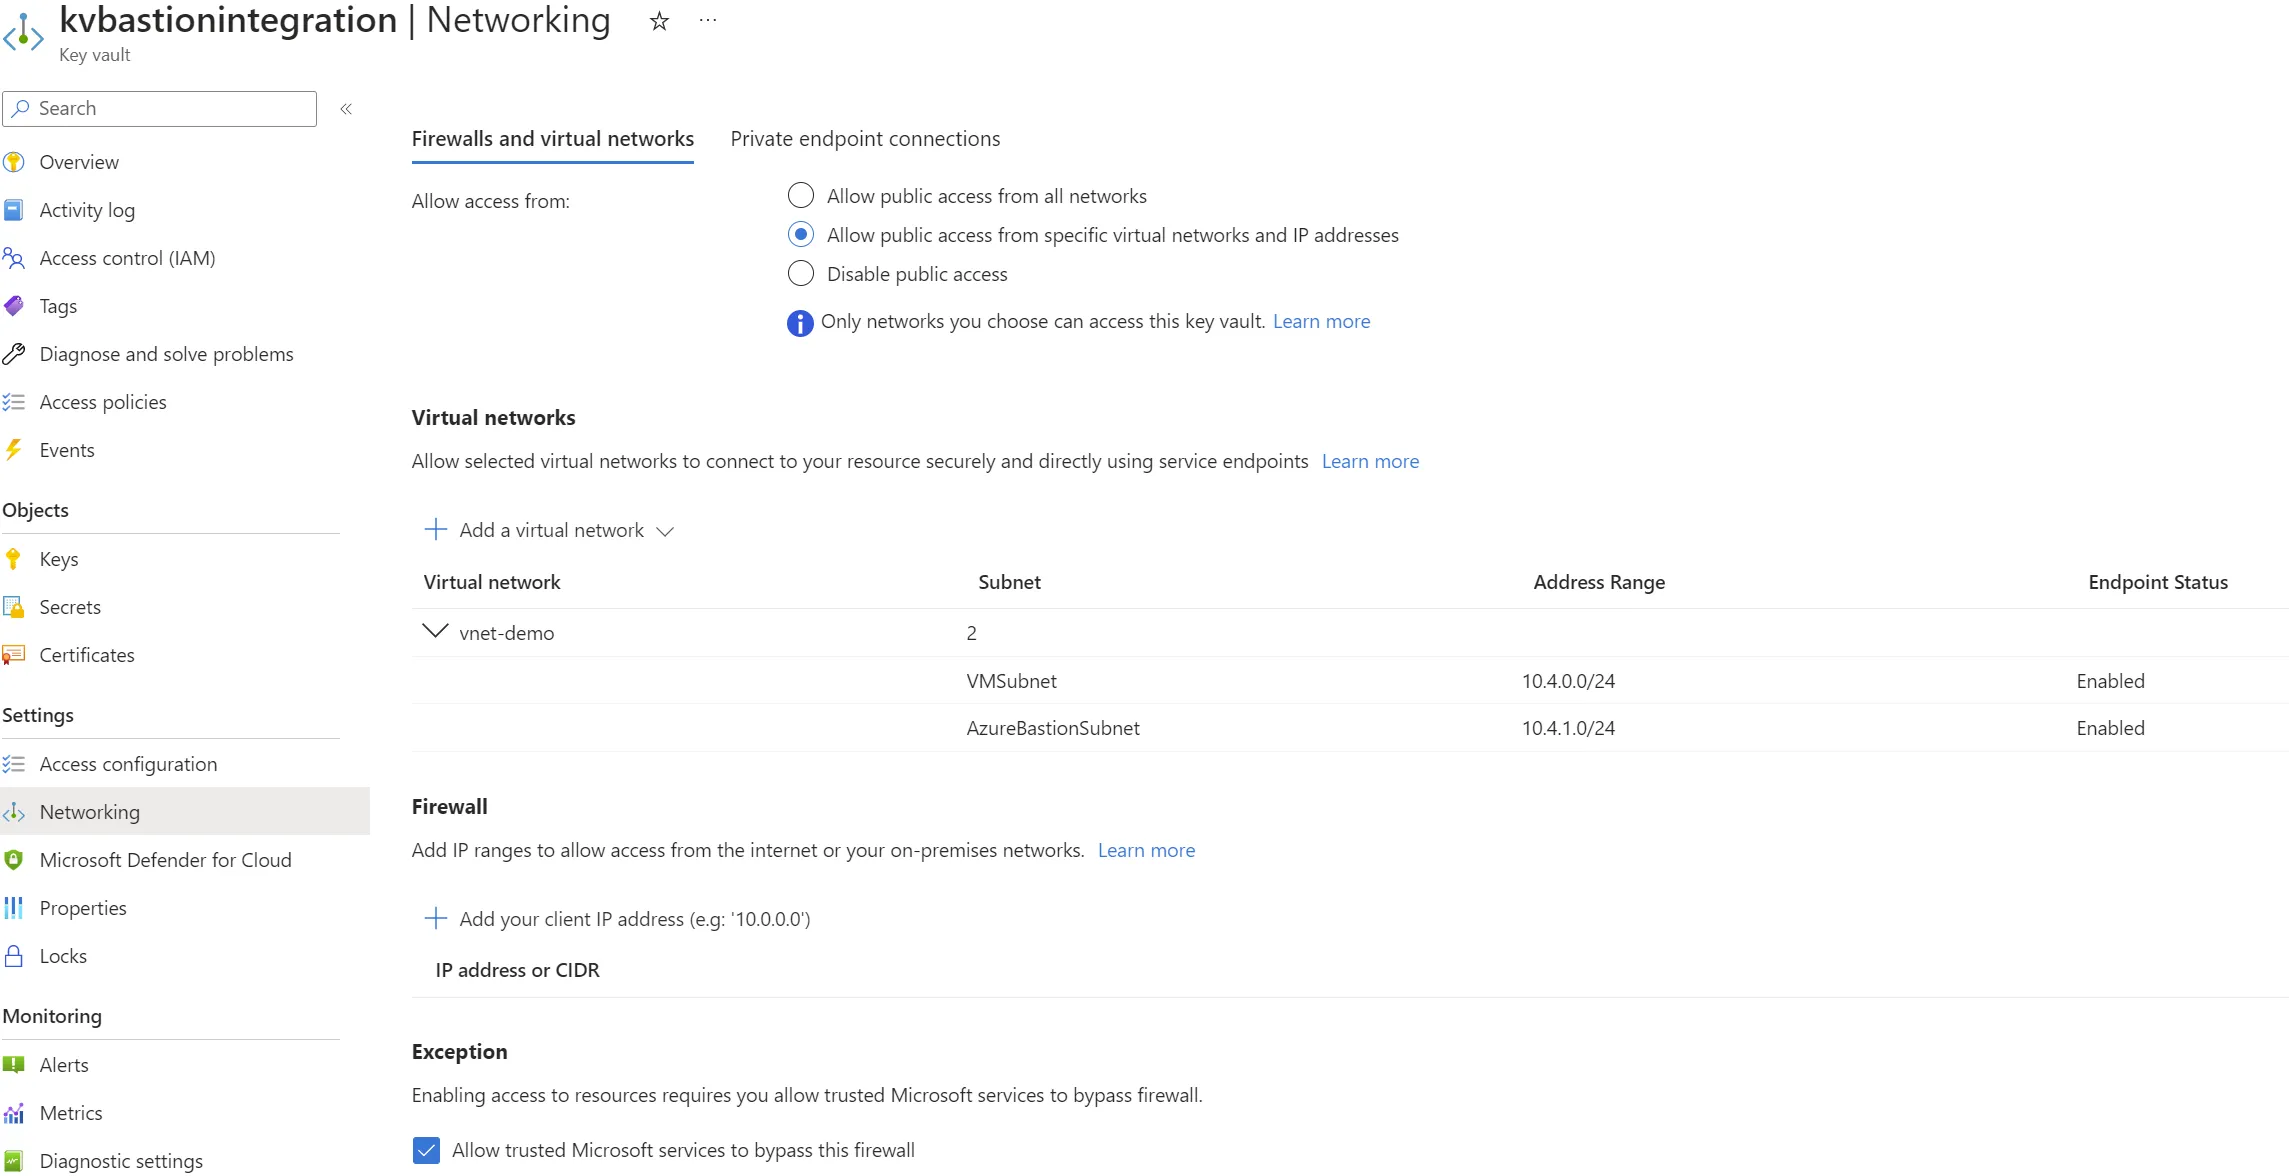The height and width of the screenshot is (1176, 2289).
Task: Click Enabled status in VMSubnet row
Action: 2110,681
